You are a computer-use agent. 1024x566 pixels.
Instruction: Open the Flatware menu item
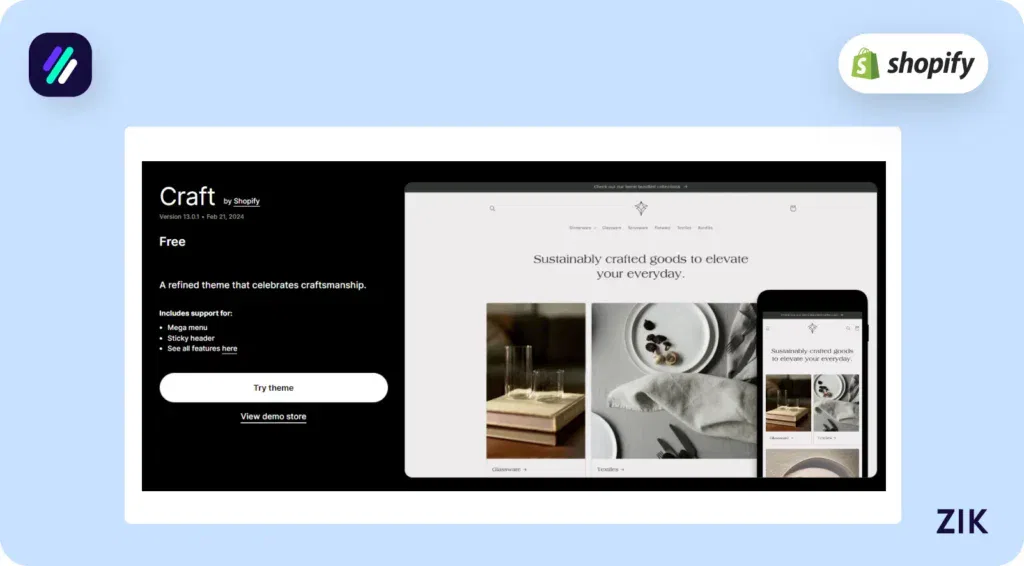pyautogui.click(x=662, y=228)
